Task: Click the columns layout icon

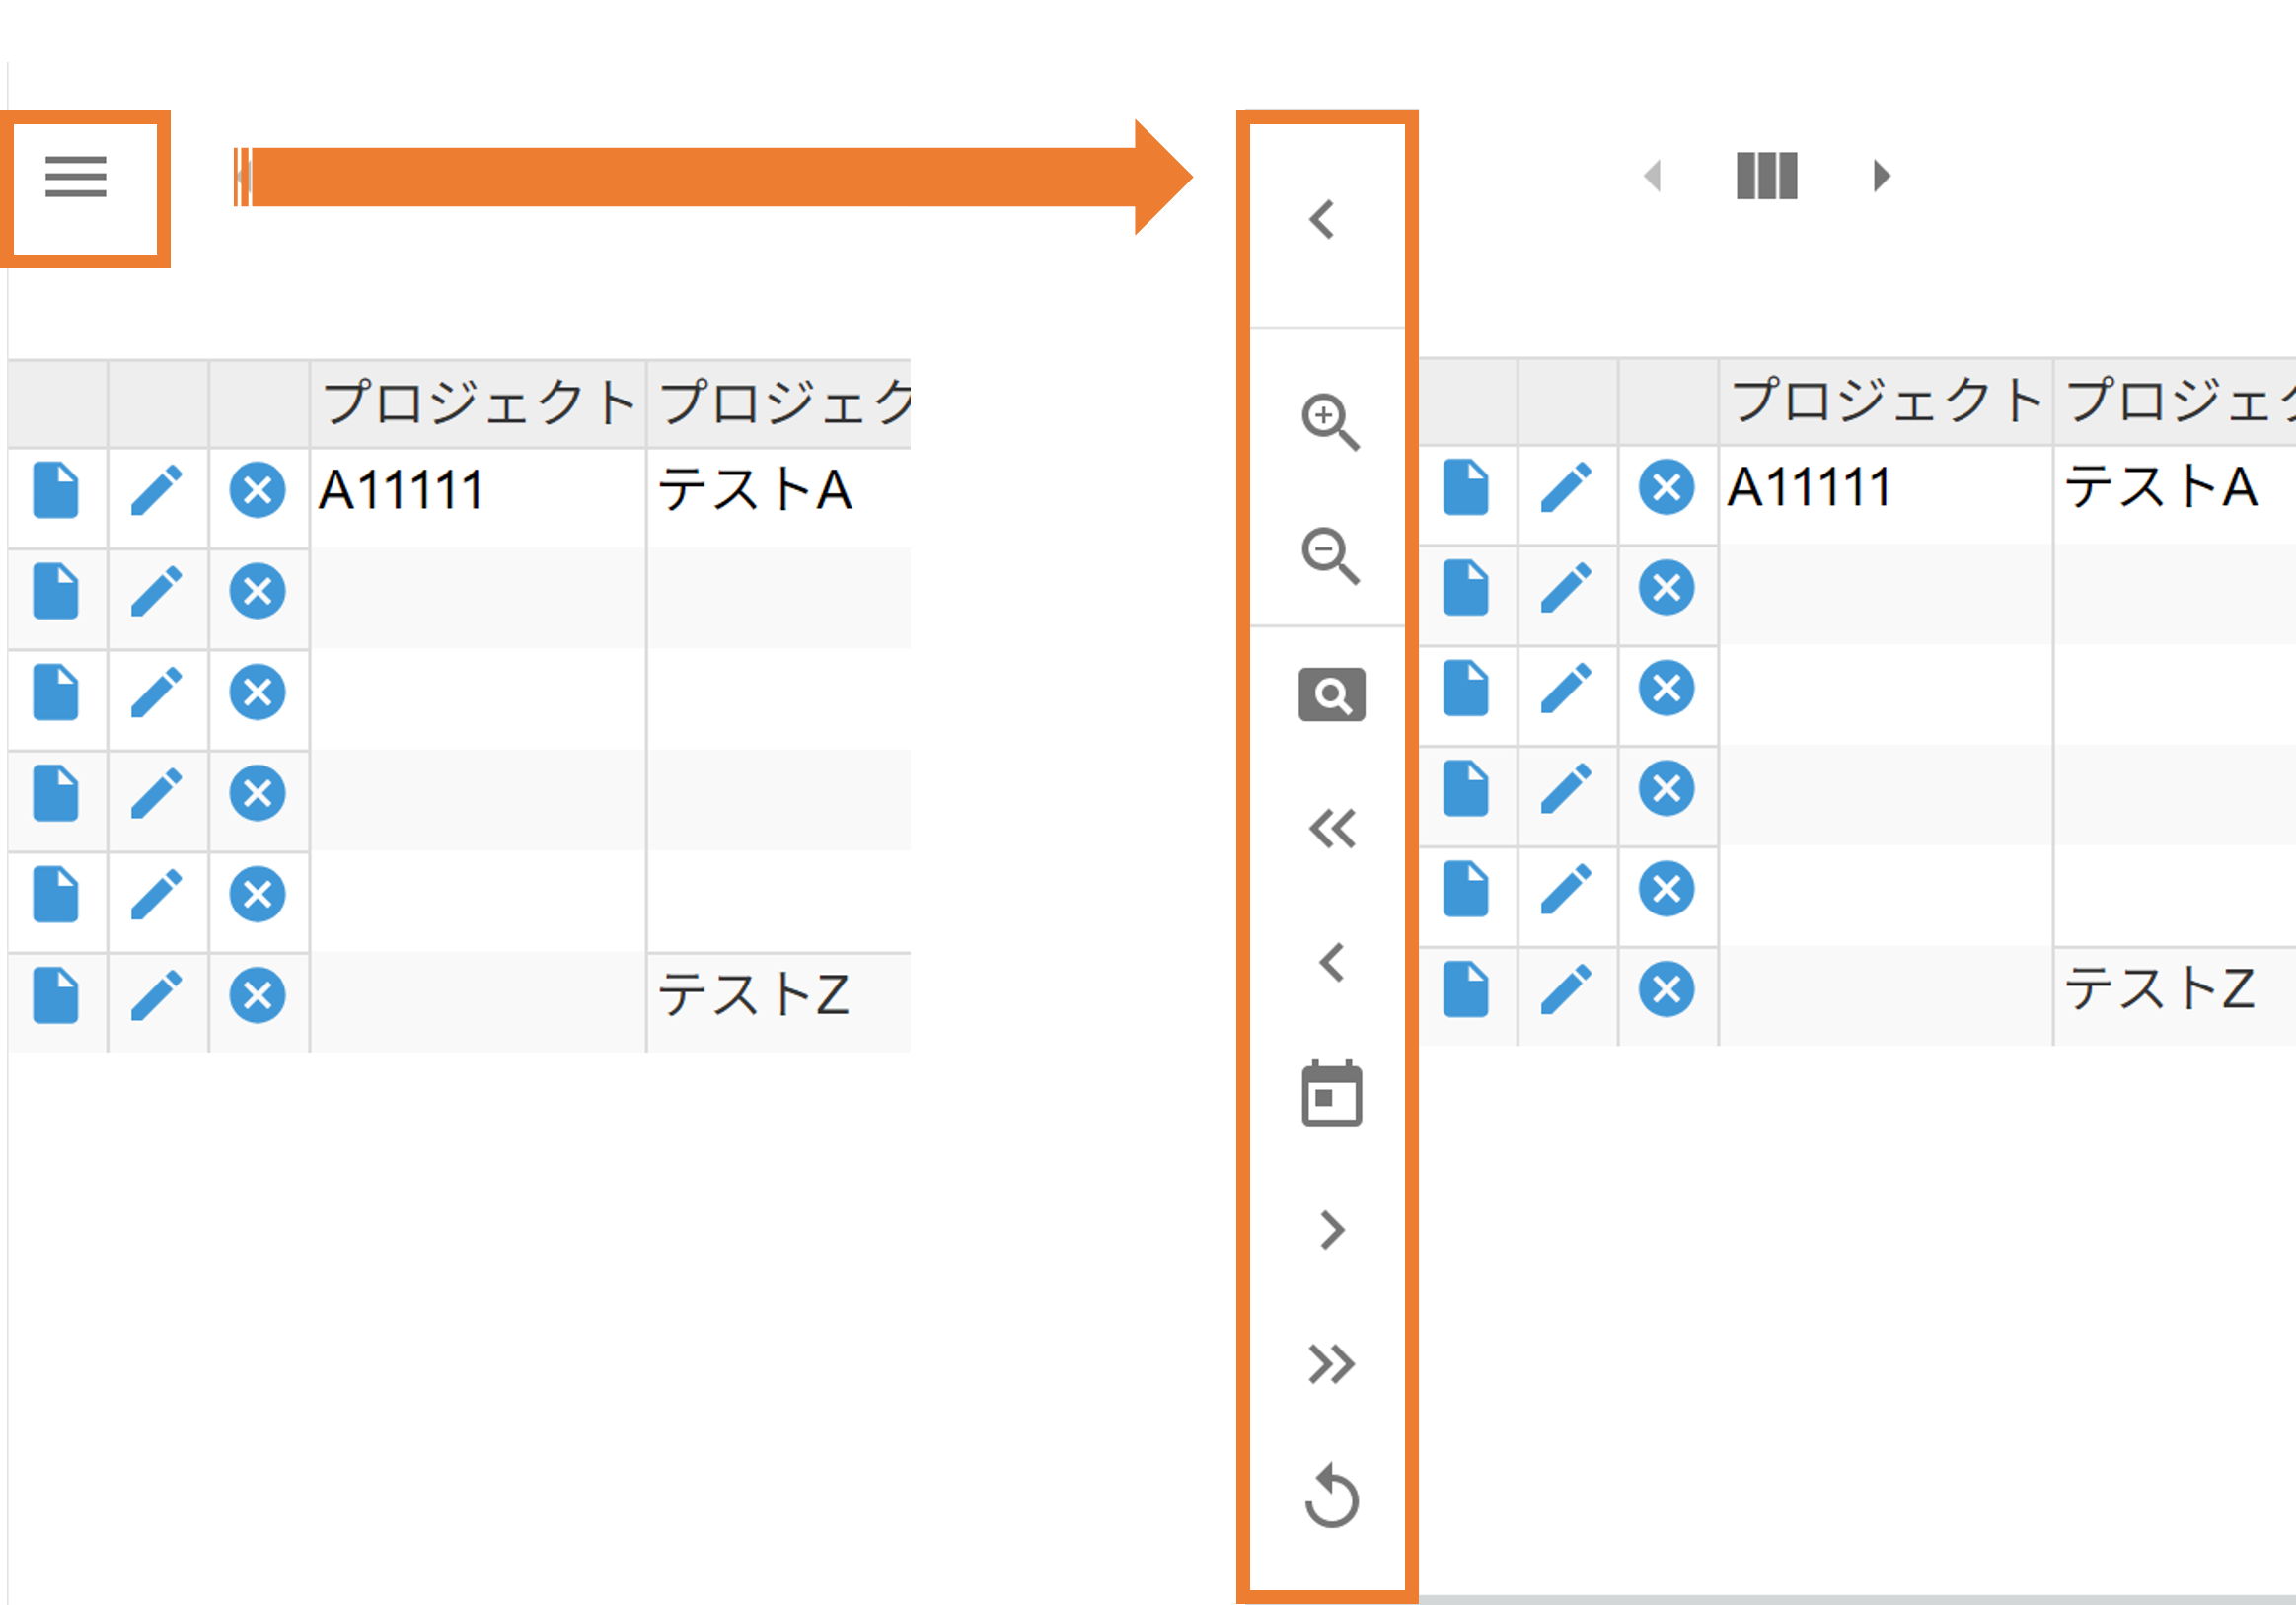Action: click(x=1767, y=176)
